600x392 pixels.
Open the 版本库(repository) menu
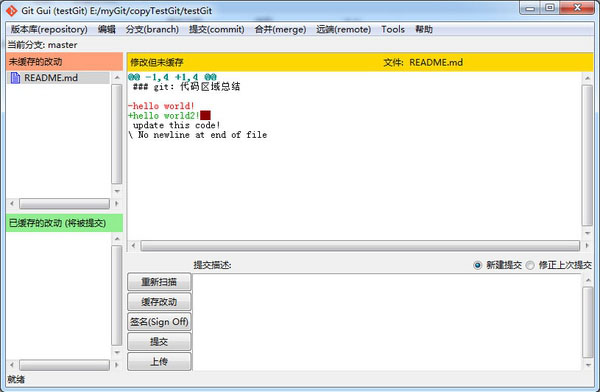(49, 29)
